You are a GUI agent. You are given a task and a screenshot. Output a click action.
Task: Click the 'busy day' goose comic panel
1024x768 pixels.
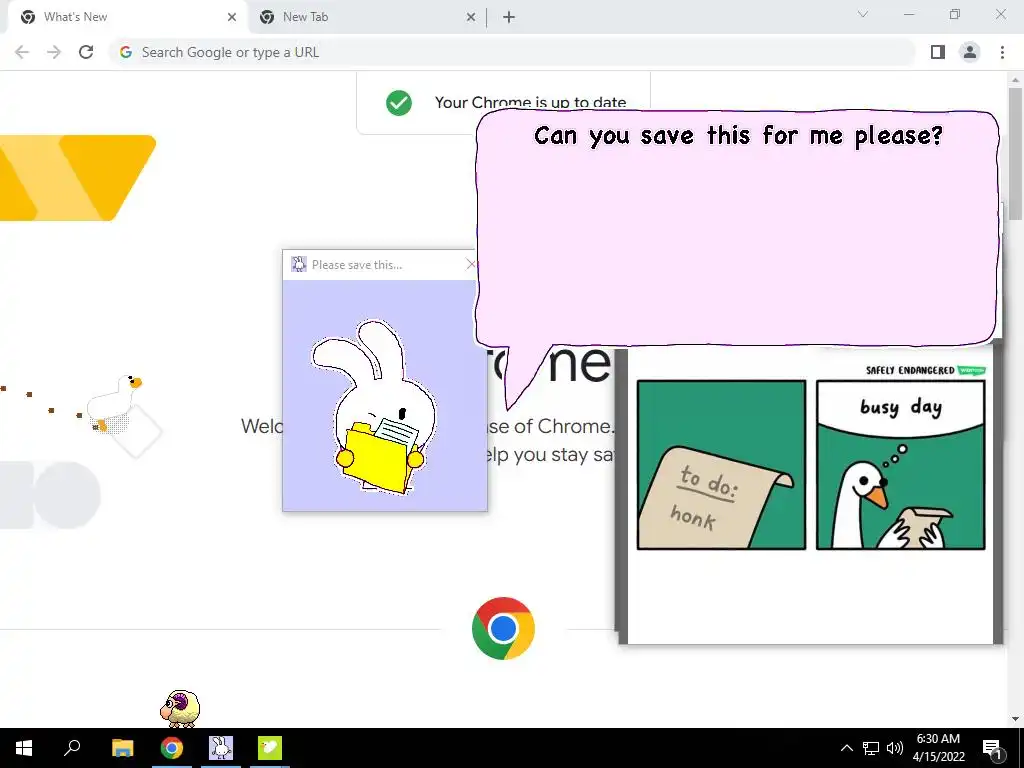coord(901,464)
